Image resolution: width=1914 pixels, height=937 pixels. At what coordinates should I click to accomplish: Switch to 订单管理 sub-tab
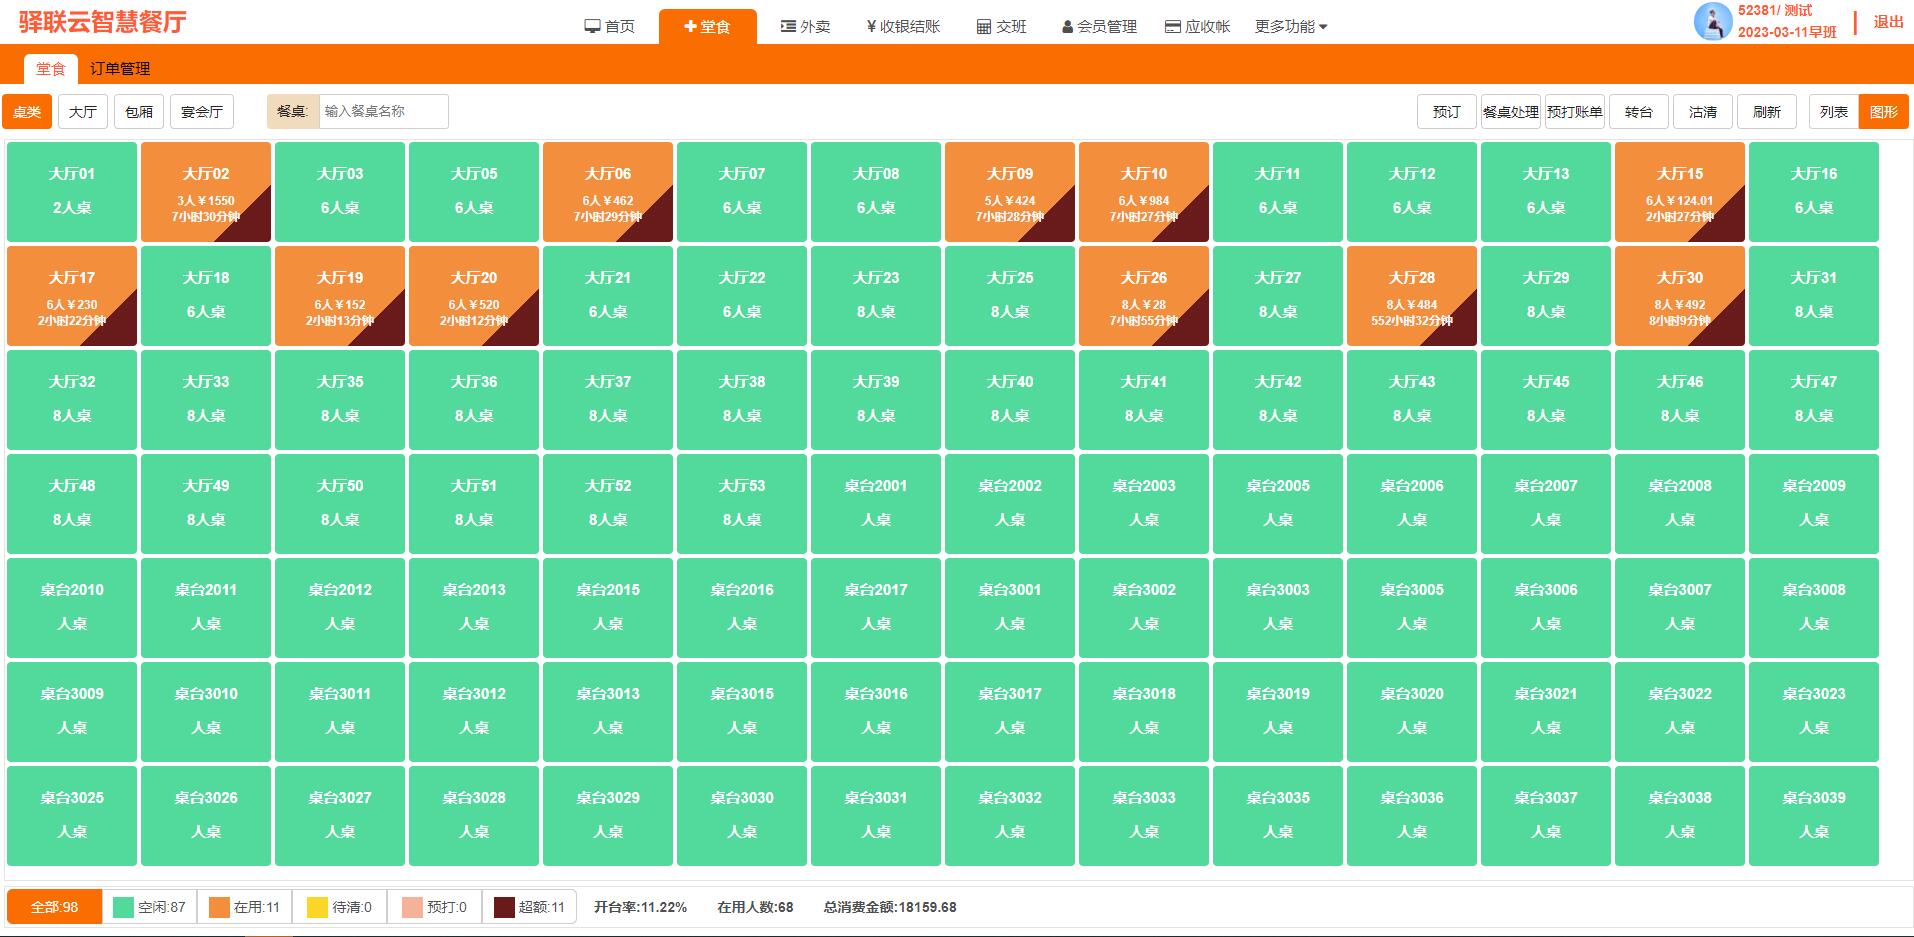(x=120, y=69)
